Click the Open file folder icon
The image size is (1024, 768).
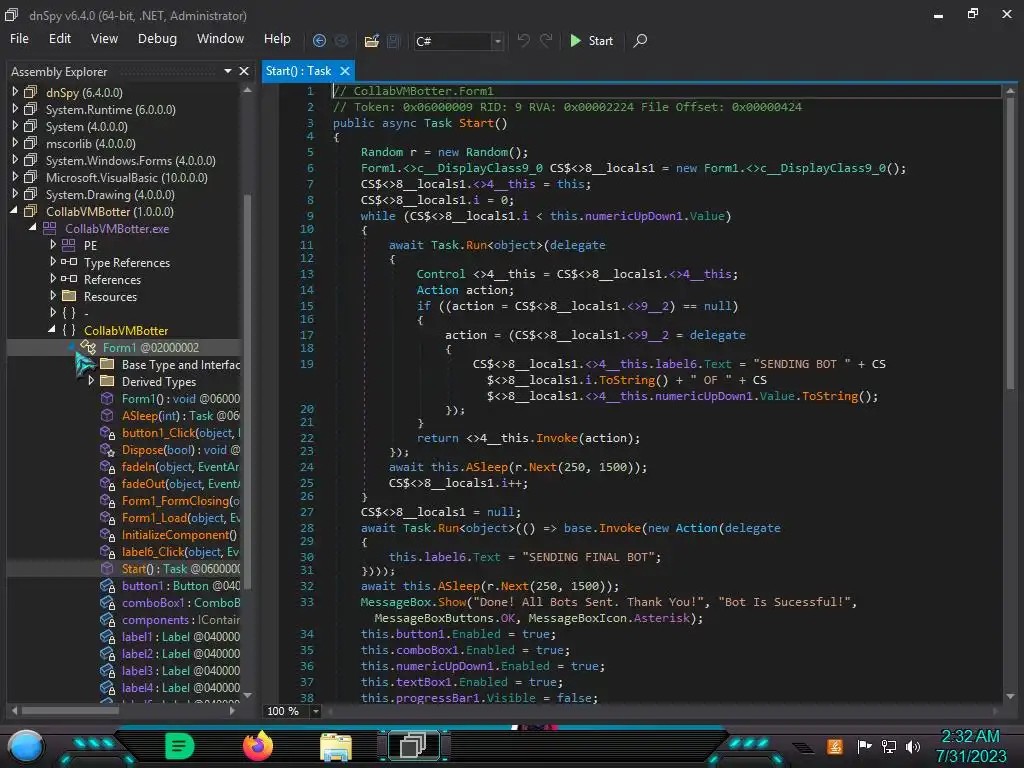coord(372,40)
